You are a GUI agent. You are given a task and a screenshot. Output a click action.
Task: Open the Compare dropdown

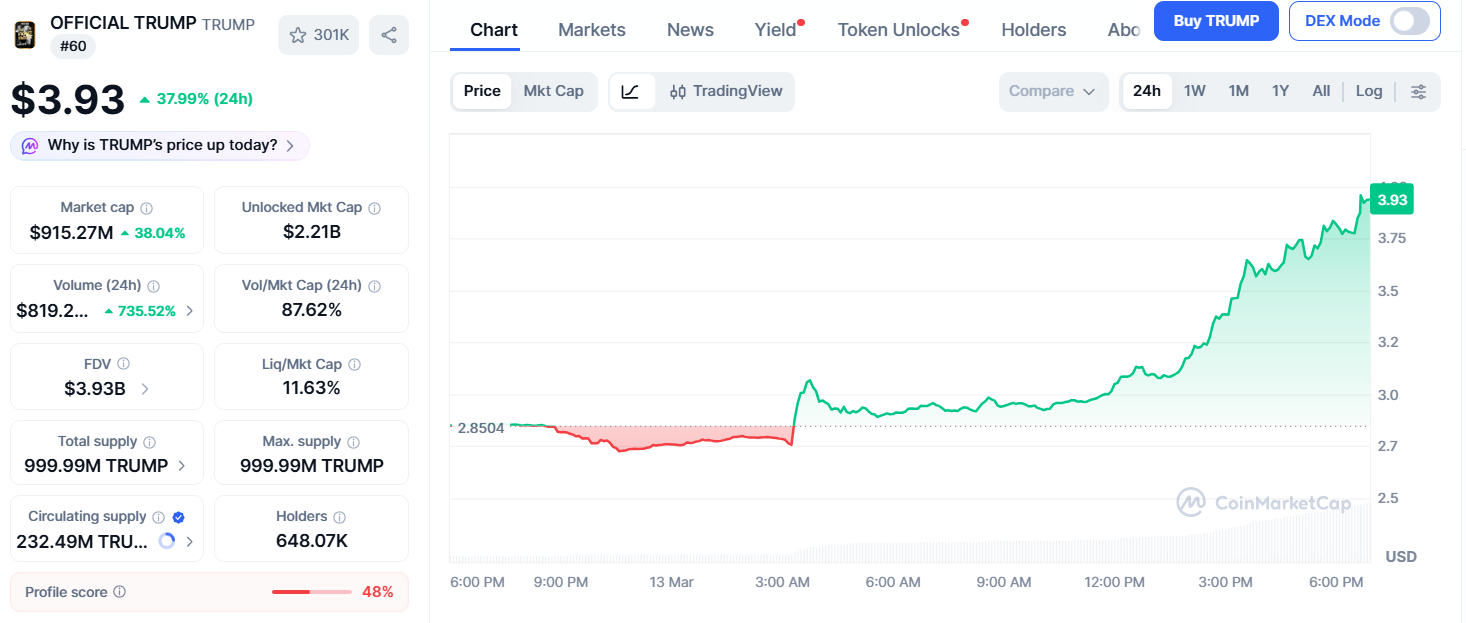pos(1053,91)
